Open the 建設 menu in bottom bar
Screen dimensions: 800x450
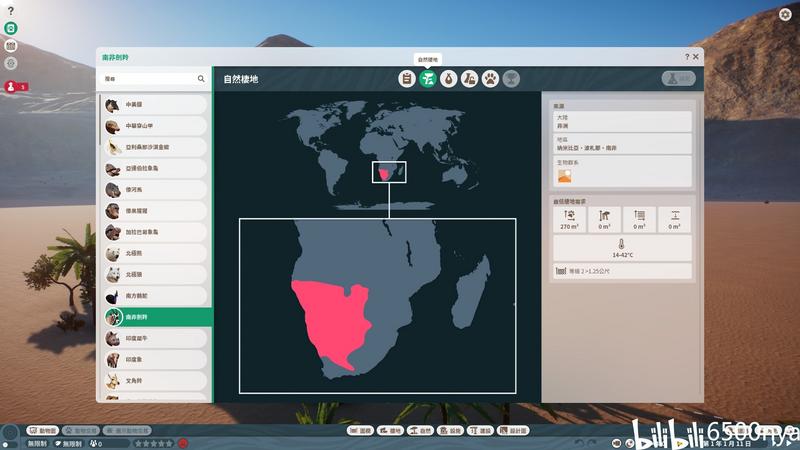point(481,431)
